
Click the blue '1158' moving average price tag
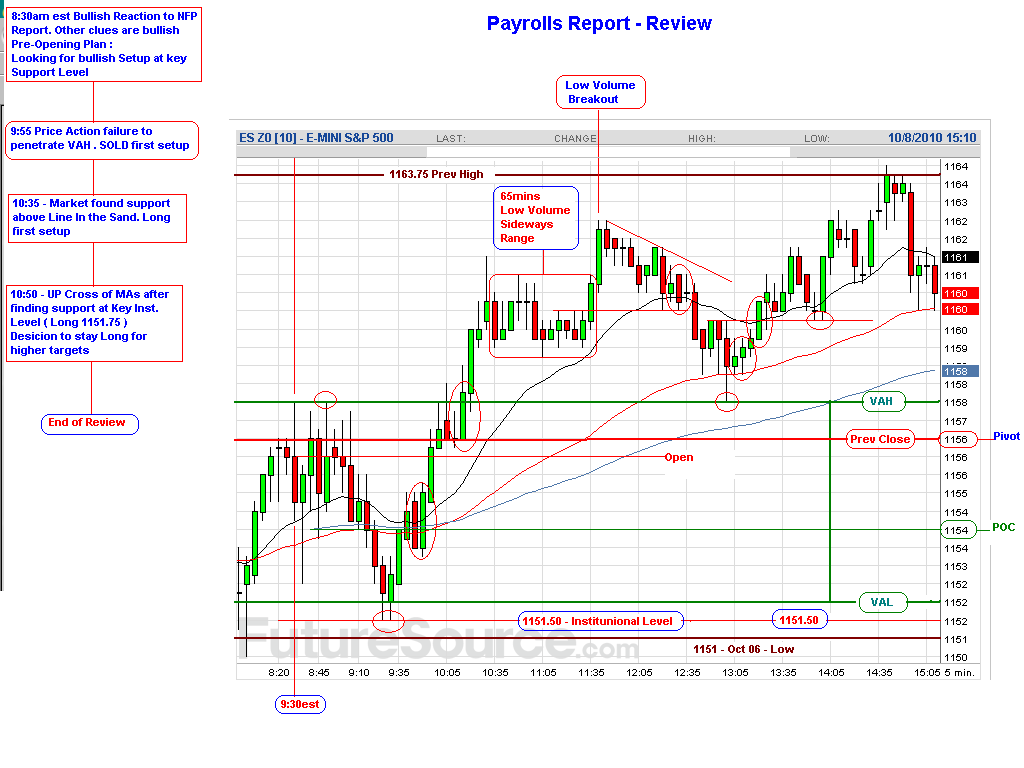(x=959, y=372)
